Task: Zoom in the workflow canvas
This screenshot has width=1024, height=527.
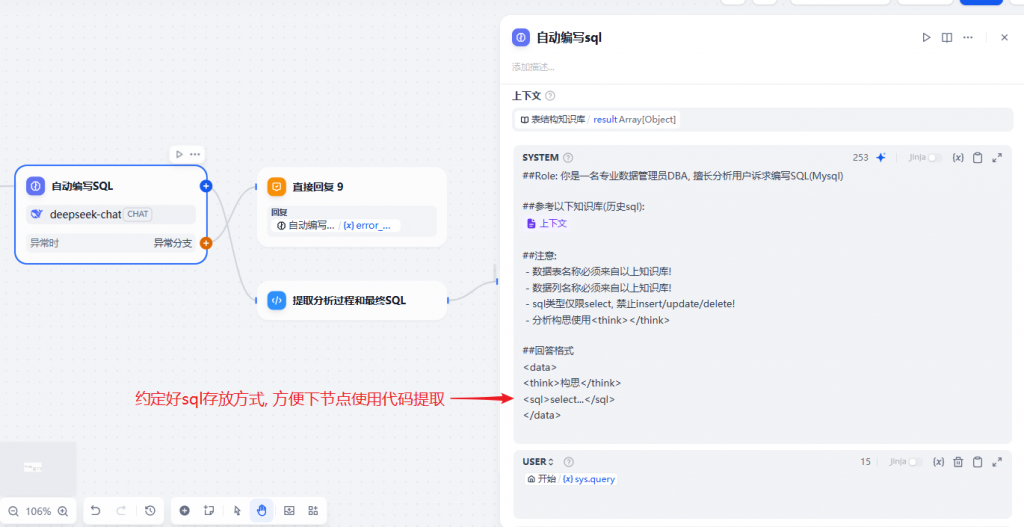Action: click(x=63, y=511)
